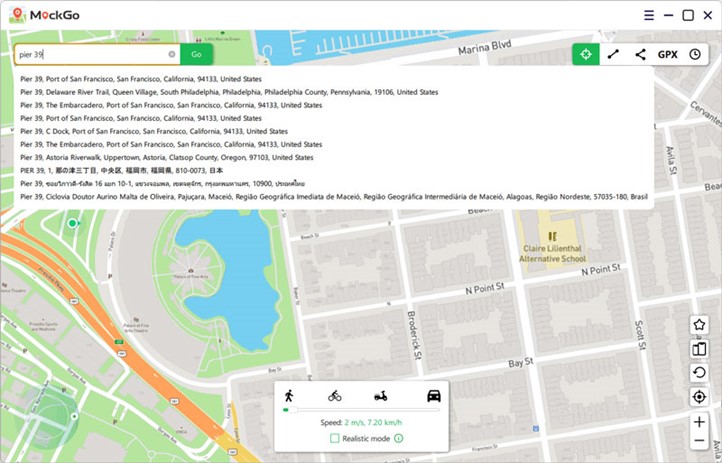Open favorites star icon

699,324
